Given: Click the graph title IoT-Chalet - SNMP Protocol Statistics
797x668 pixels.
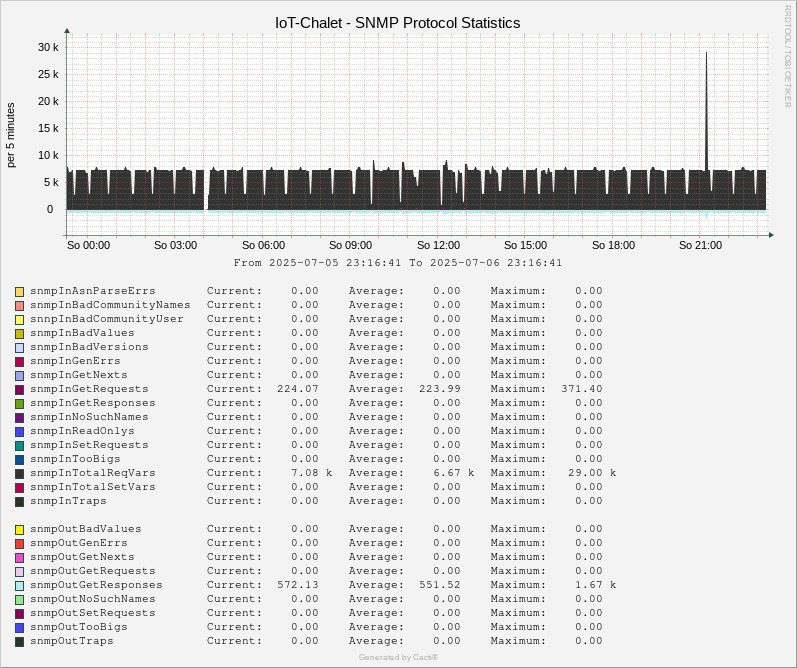Looking at the screenshot, I should coord(397,23).
